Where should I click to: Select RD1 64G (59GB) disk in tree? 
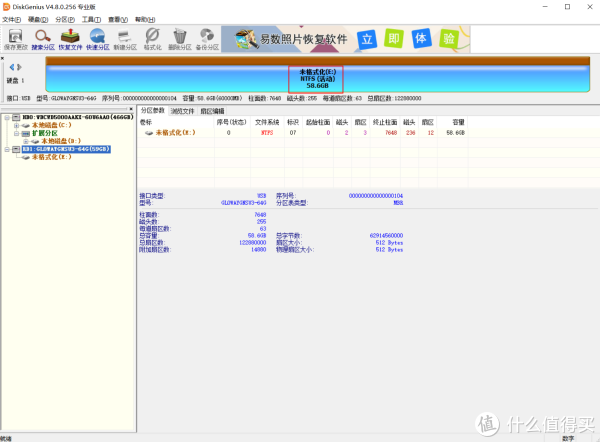(66, 149)
